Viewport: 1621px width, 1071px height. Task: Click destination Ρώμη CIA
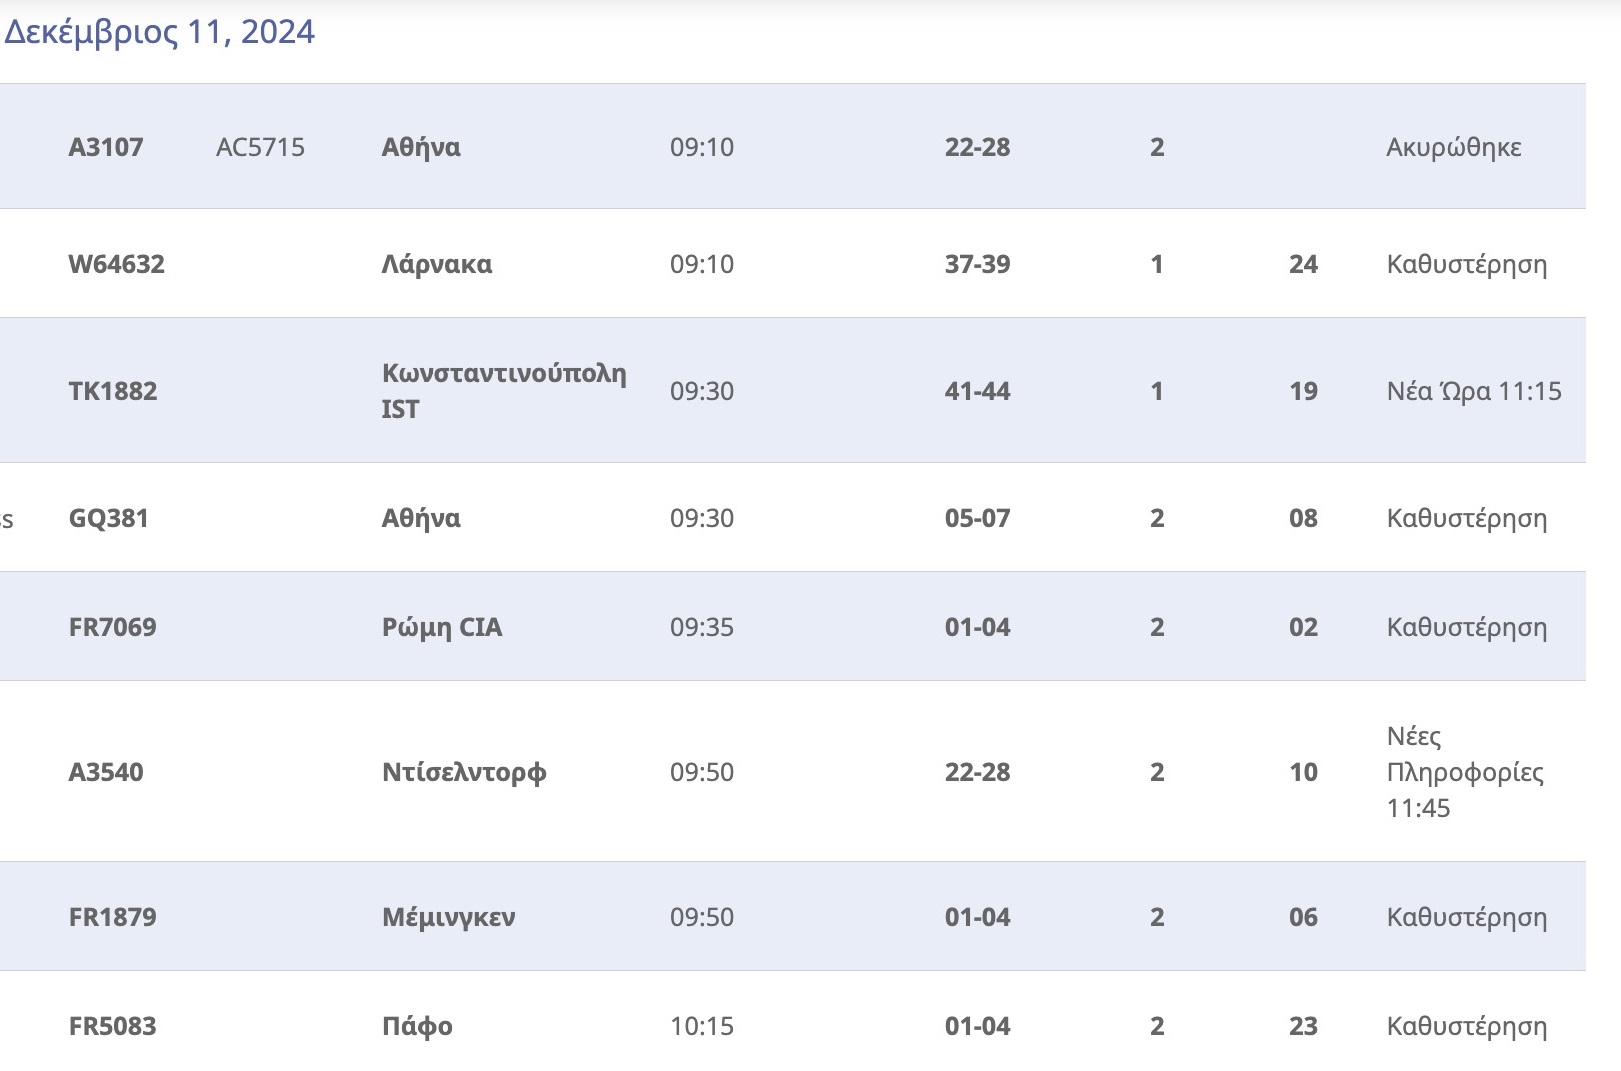point(442,627)
